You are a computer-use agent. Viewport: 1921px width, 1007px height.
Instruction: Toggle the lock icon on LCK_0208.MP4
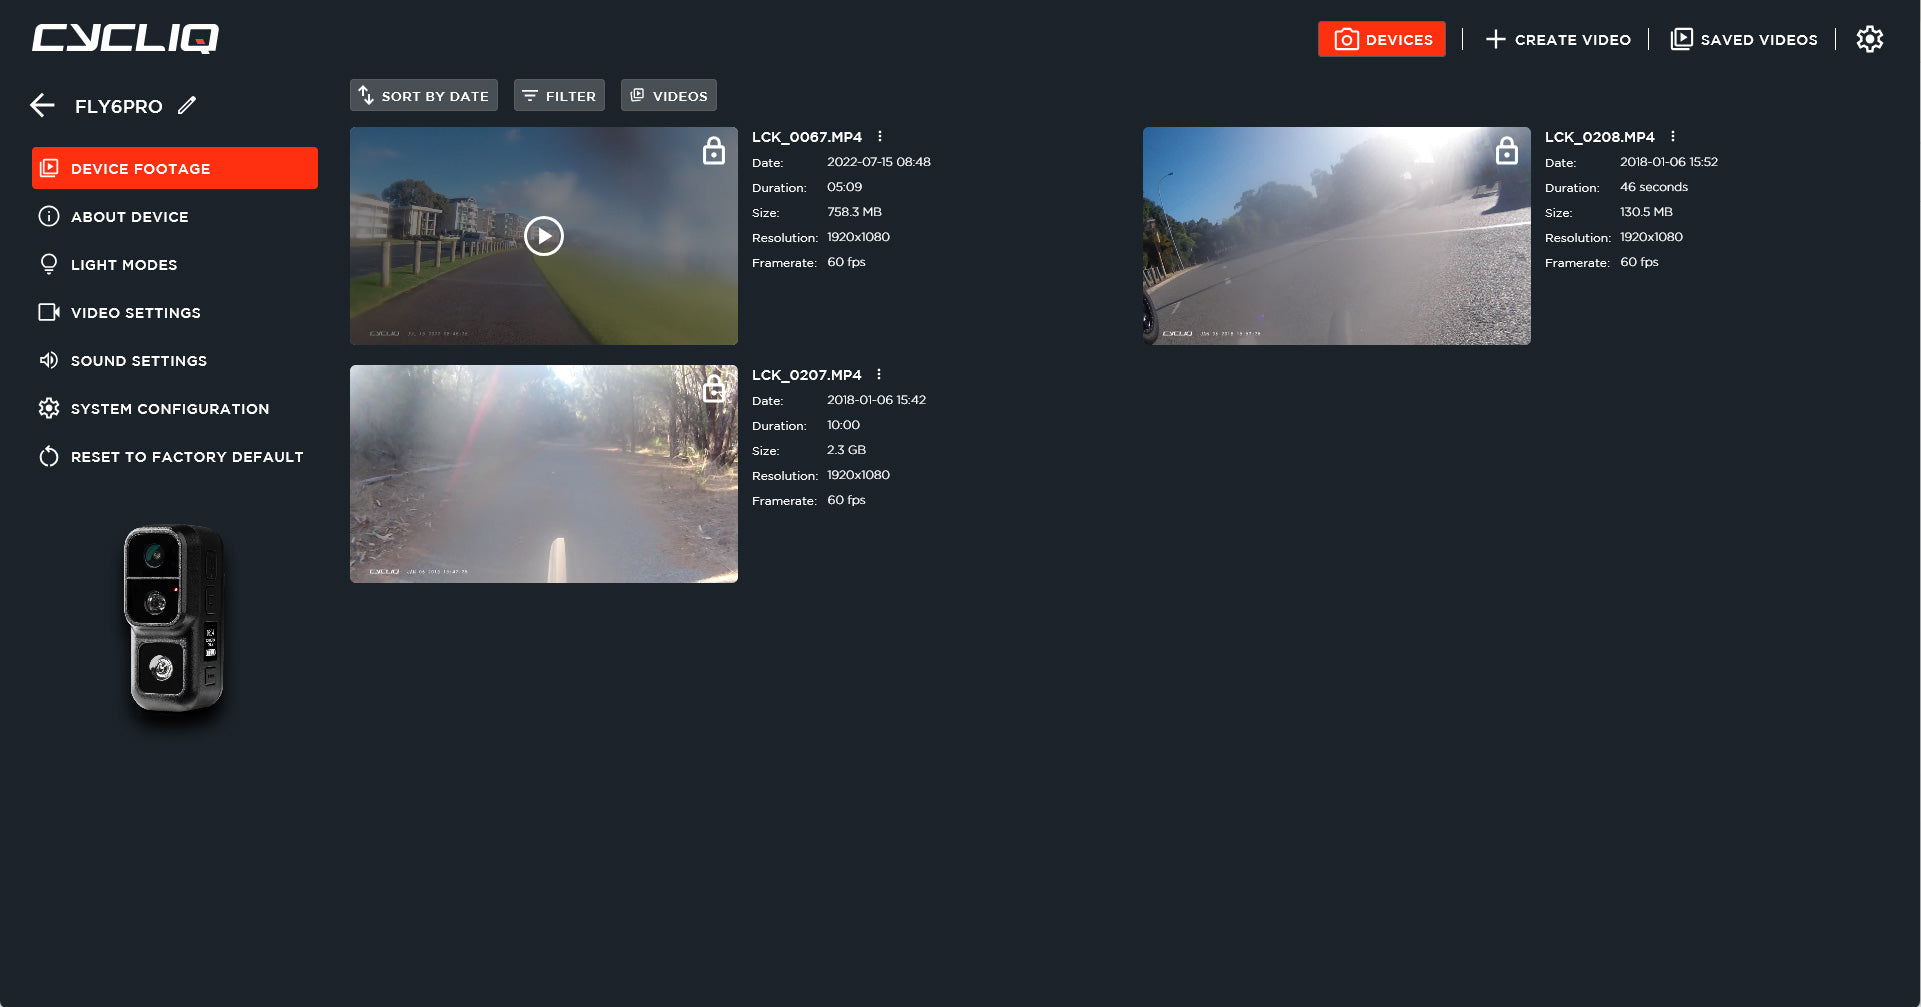click(x=1506, y=151)
